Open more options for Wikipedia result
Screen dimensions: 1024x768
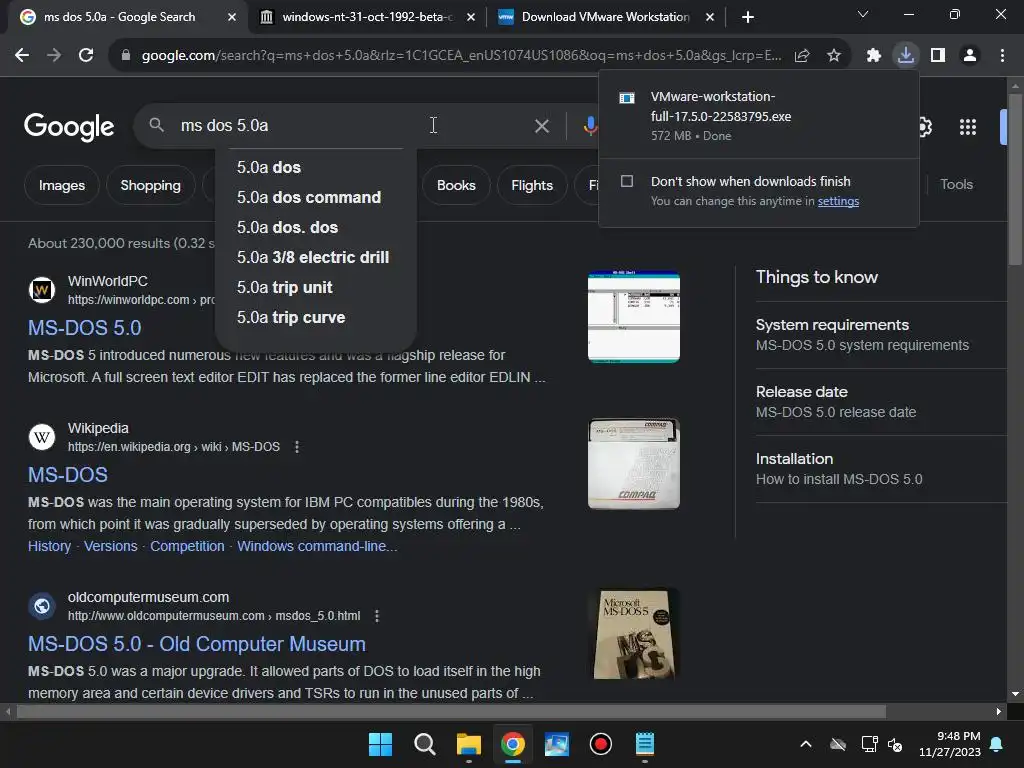point(296,447)
